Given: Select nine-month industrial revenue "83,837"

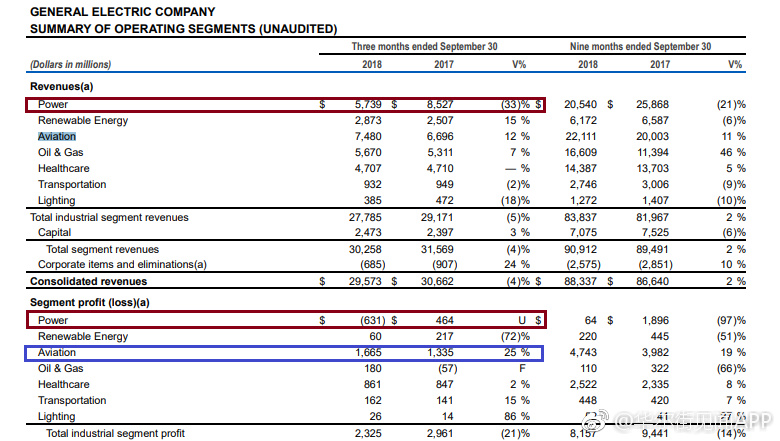Looking at the screenshot, I should 581,217.
